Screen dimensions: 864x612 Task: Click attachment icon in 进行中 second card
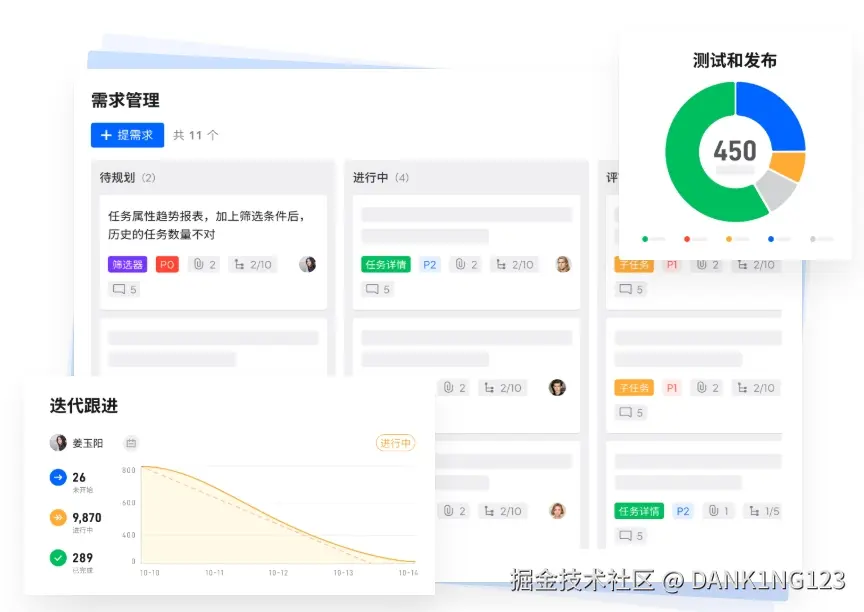pyautogui.click(x=449, y=388)
